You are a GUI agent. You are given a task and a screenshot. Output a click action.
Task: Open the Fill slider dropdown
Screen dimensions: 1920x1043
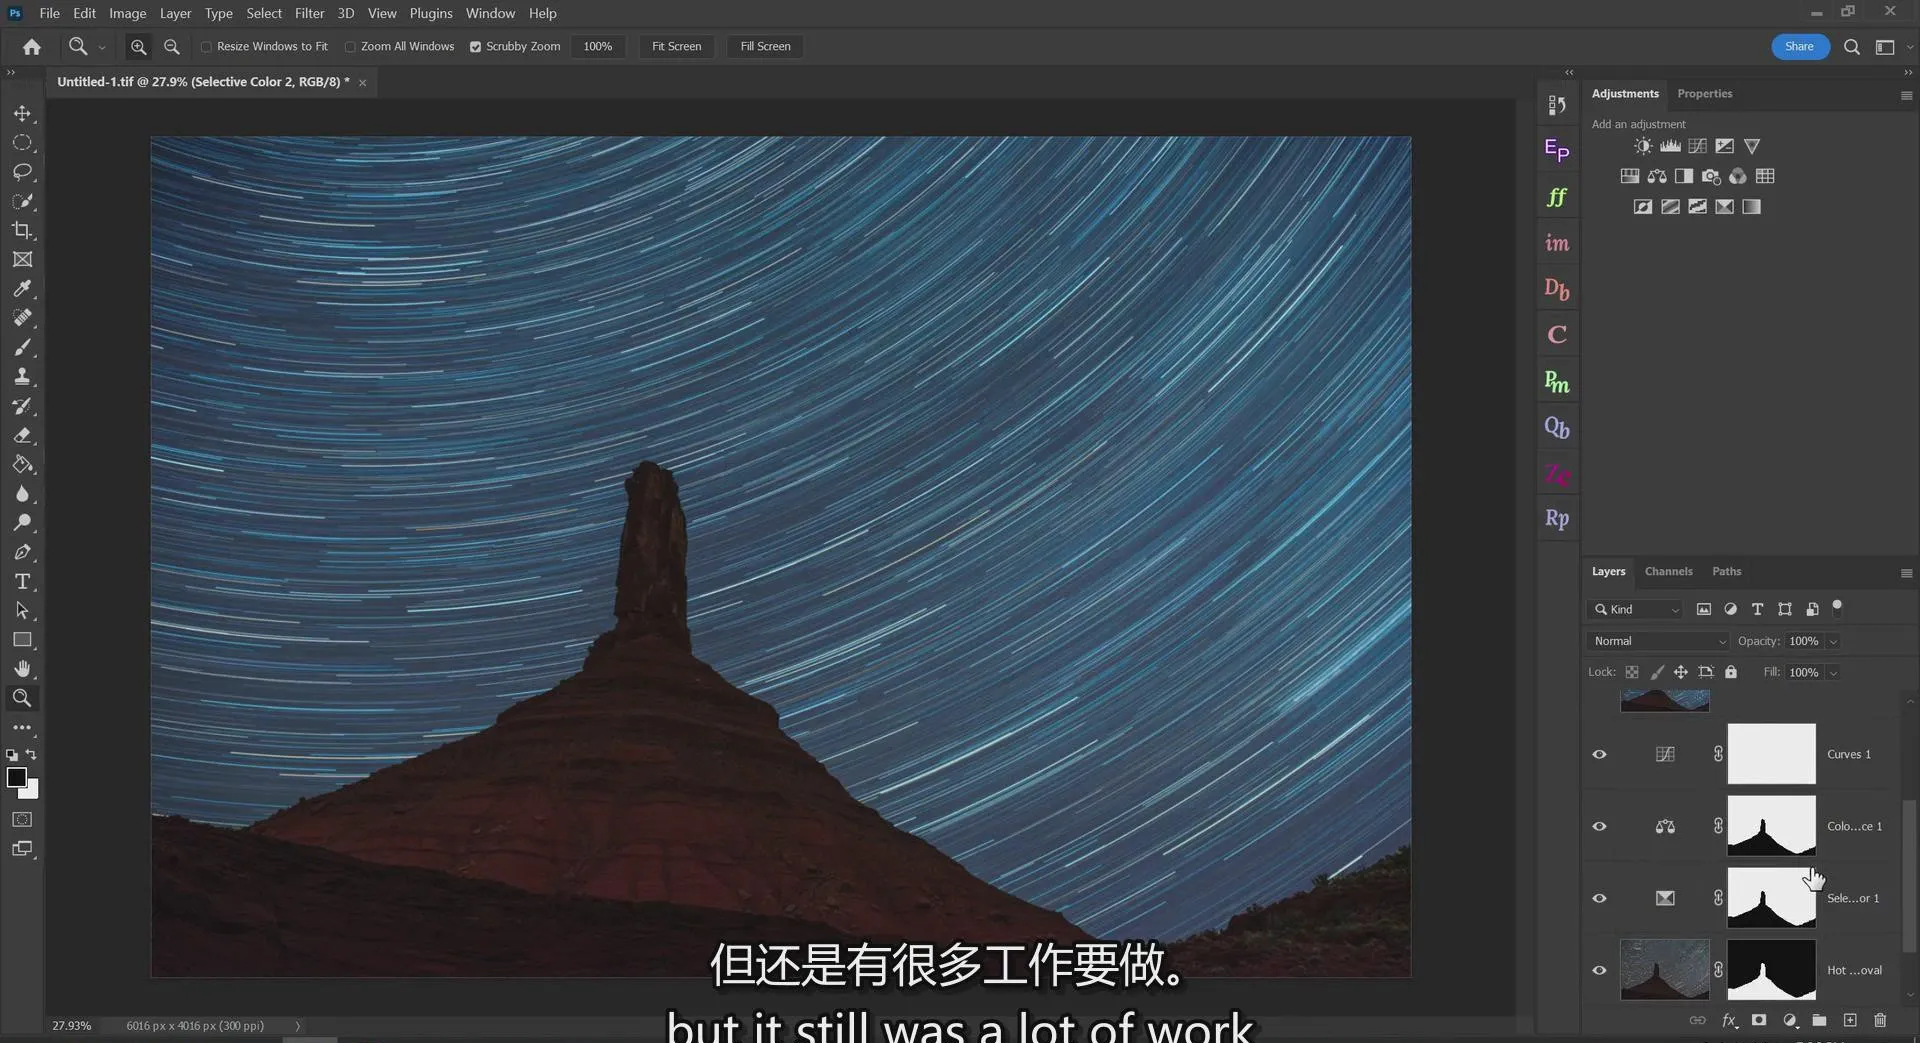click(1833, 673)
